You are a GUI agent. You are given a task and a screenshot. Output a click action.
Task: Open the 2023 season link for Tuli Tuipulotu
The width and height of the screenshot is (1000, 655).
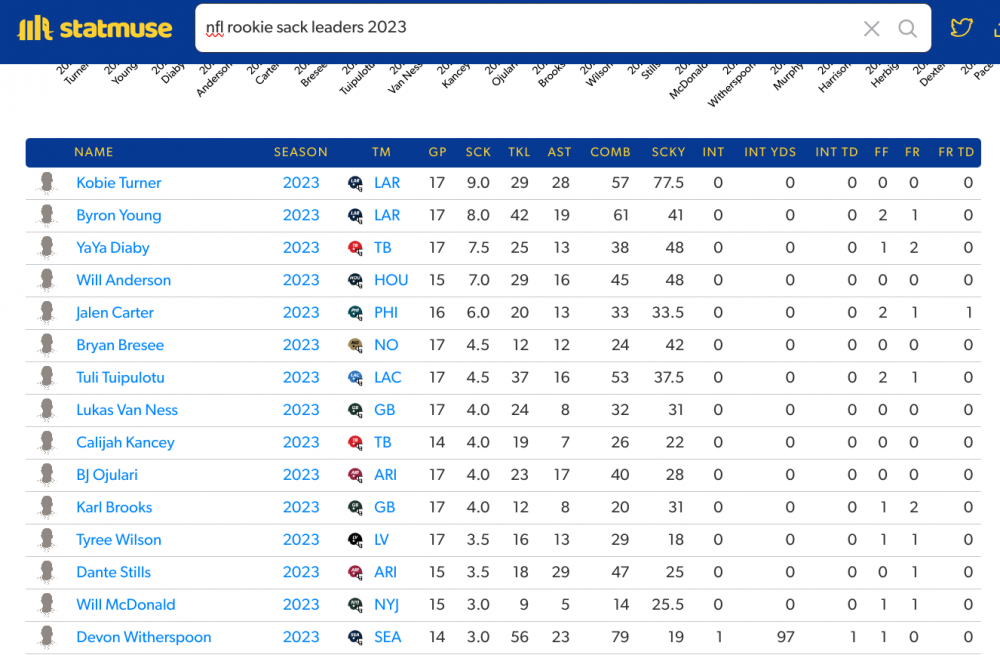click(301, 378)
